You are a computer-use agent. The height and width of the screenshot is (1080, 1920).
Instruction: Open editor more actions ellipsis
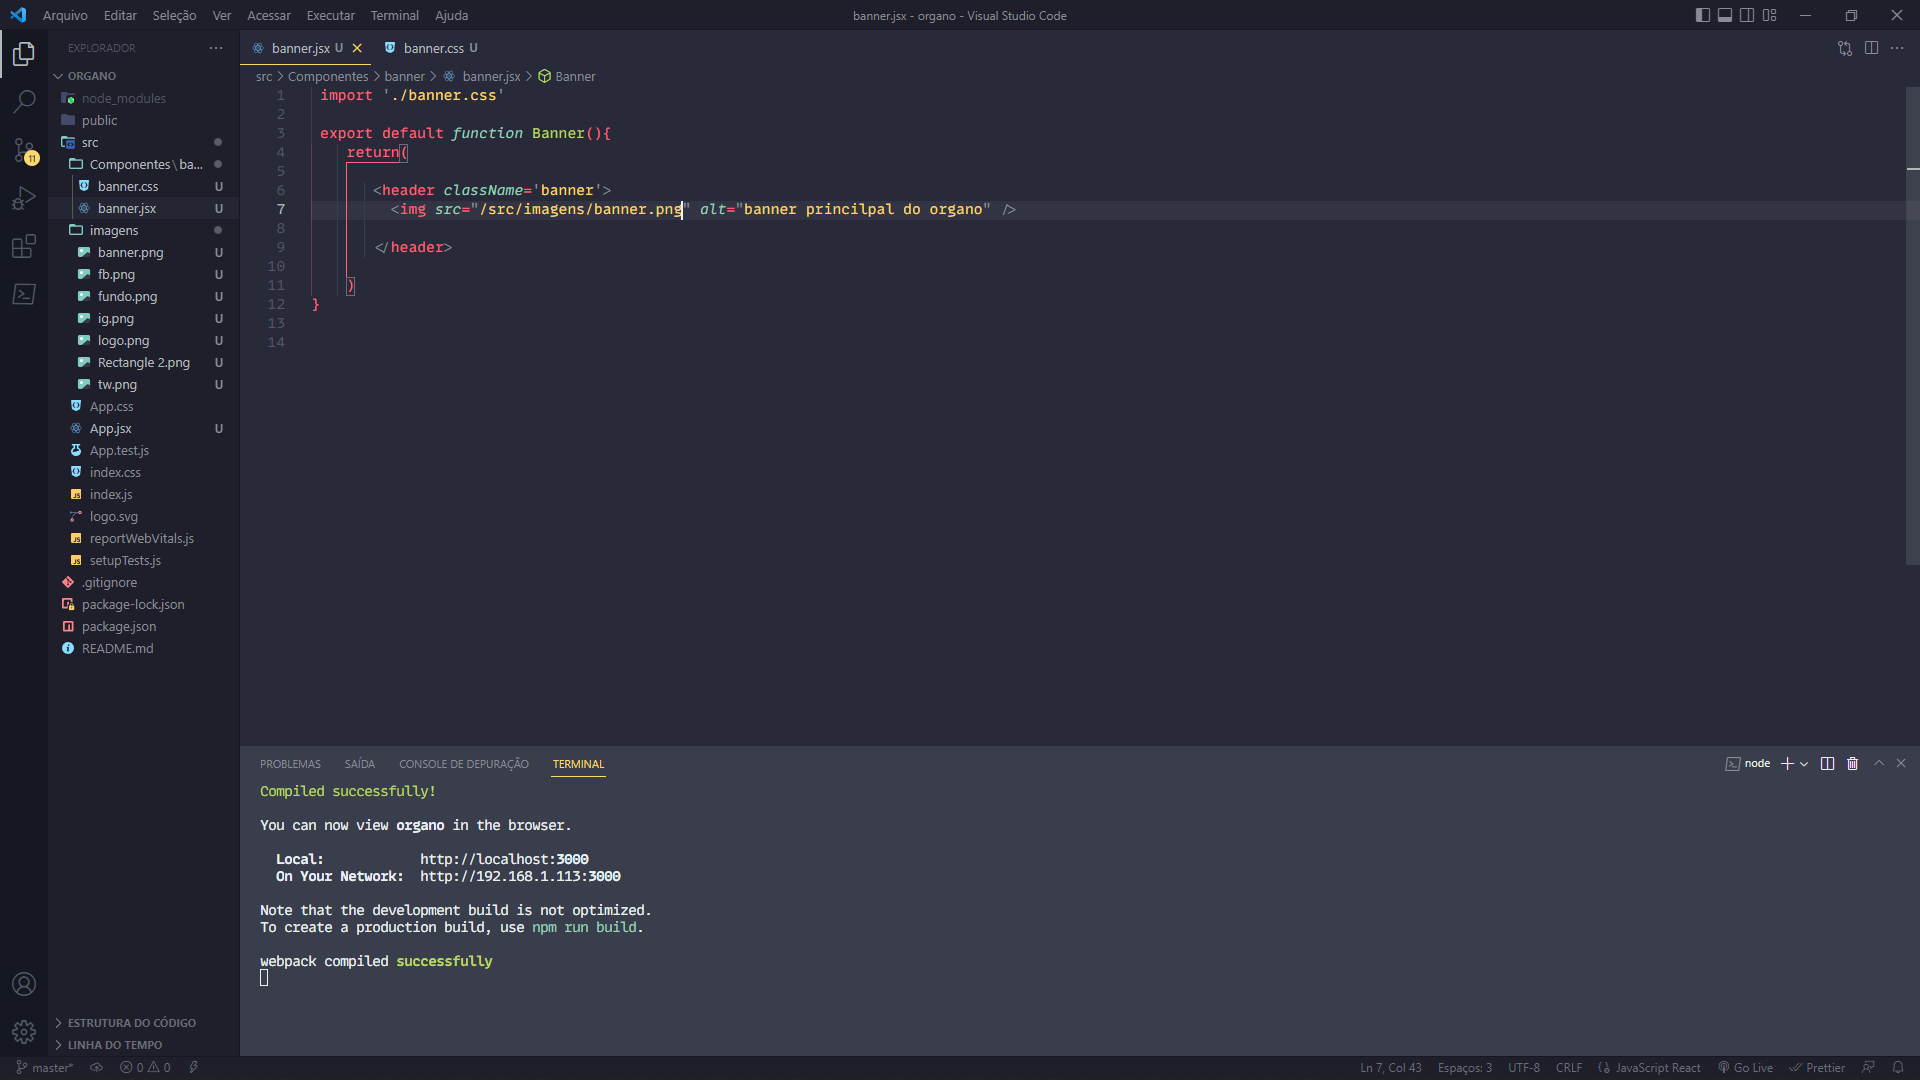(x=1897, y=48)
